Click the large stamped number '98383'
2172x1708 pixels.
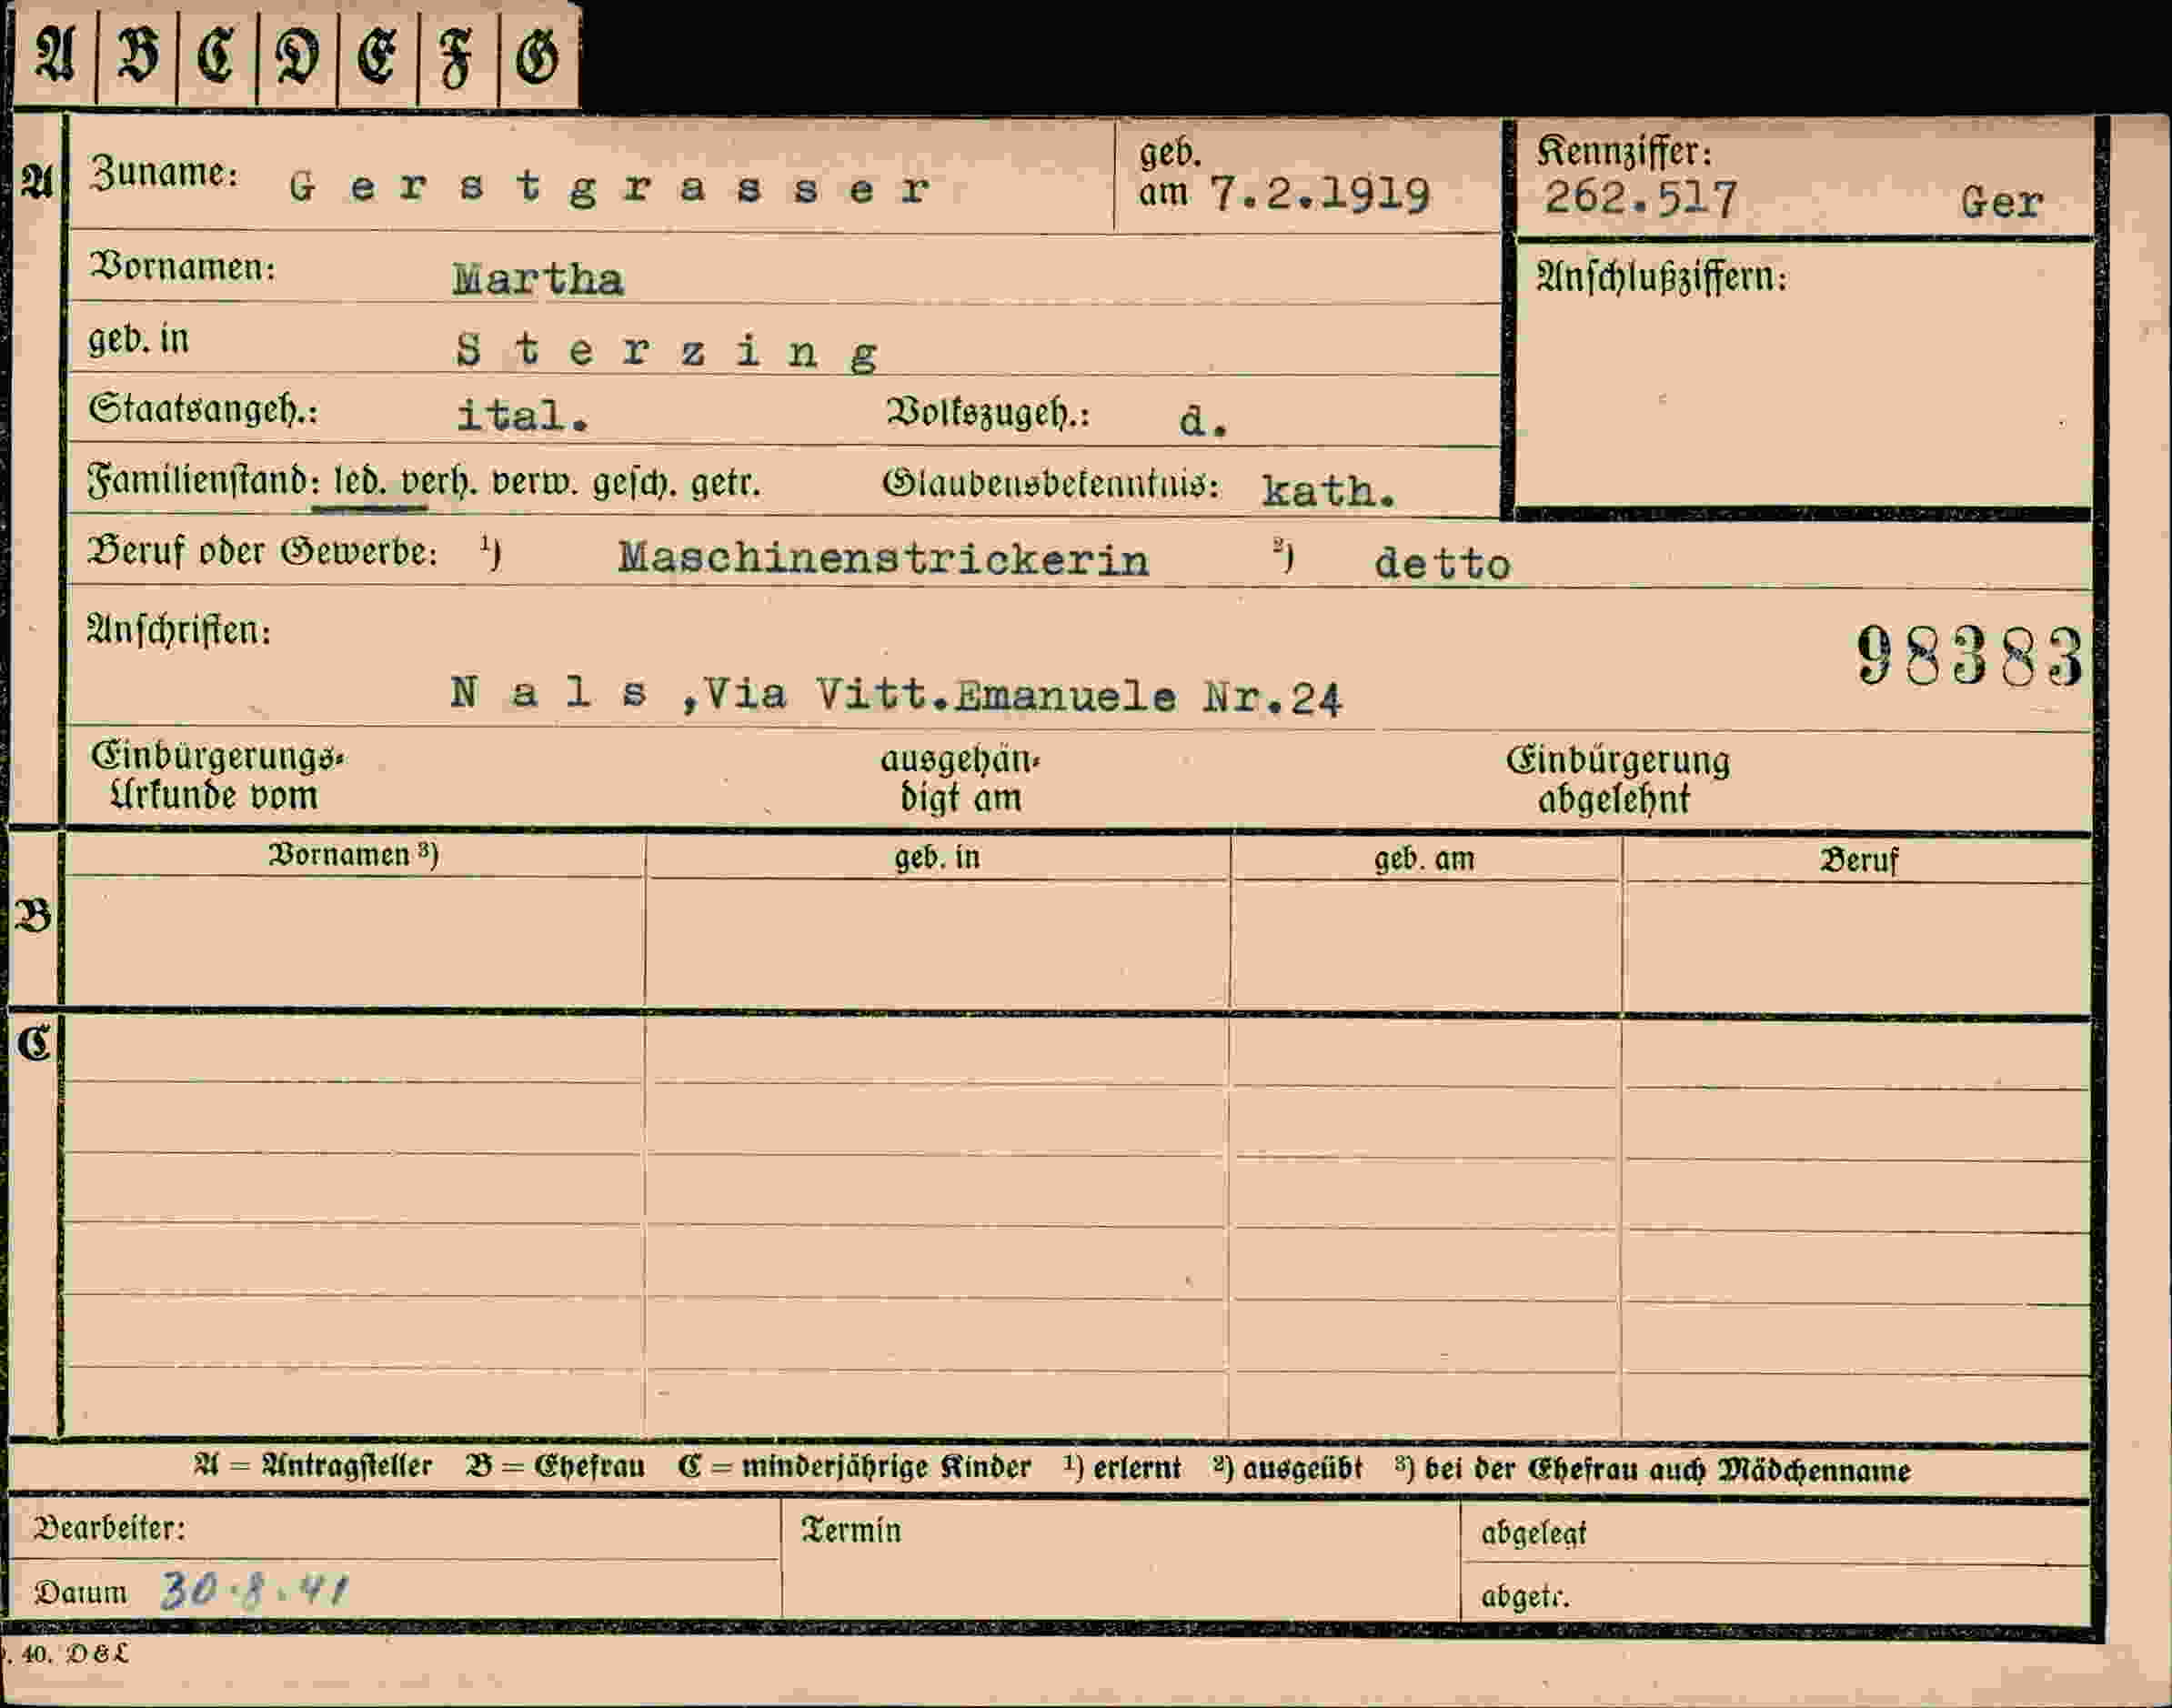point(1969,657)
